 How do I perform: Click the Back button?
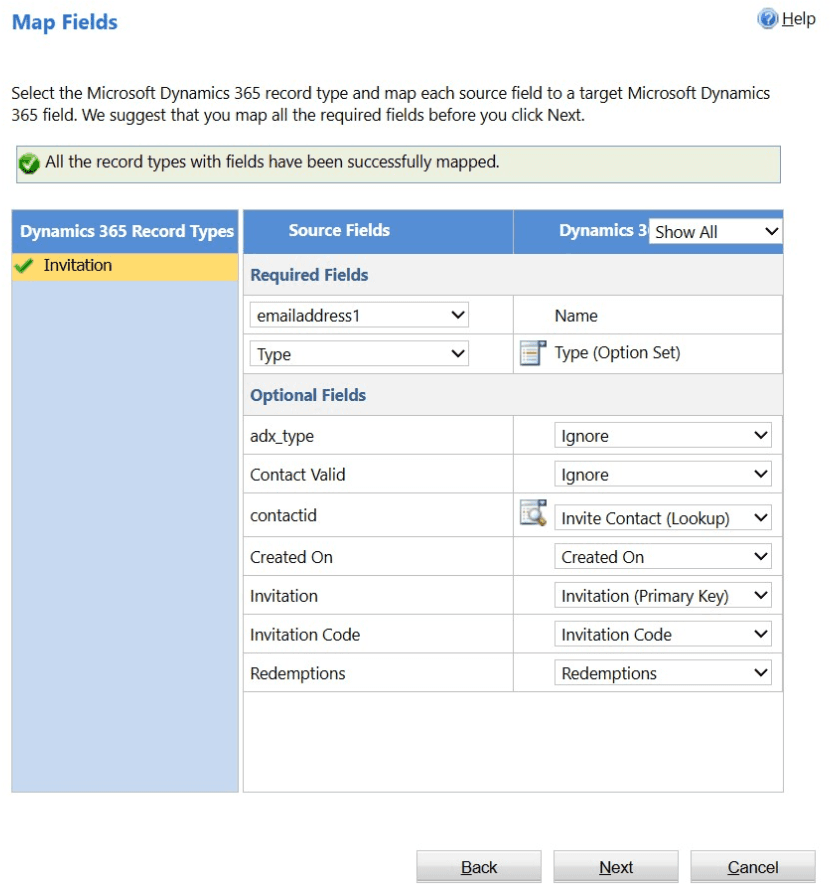coord(479,867)
